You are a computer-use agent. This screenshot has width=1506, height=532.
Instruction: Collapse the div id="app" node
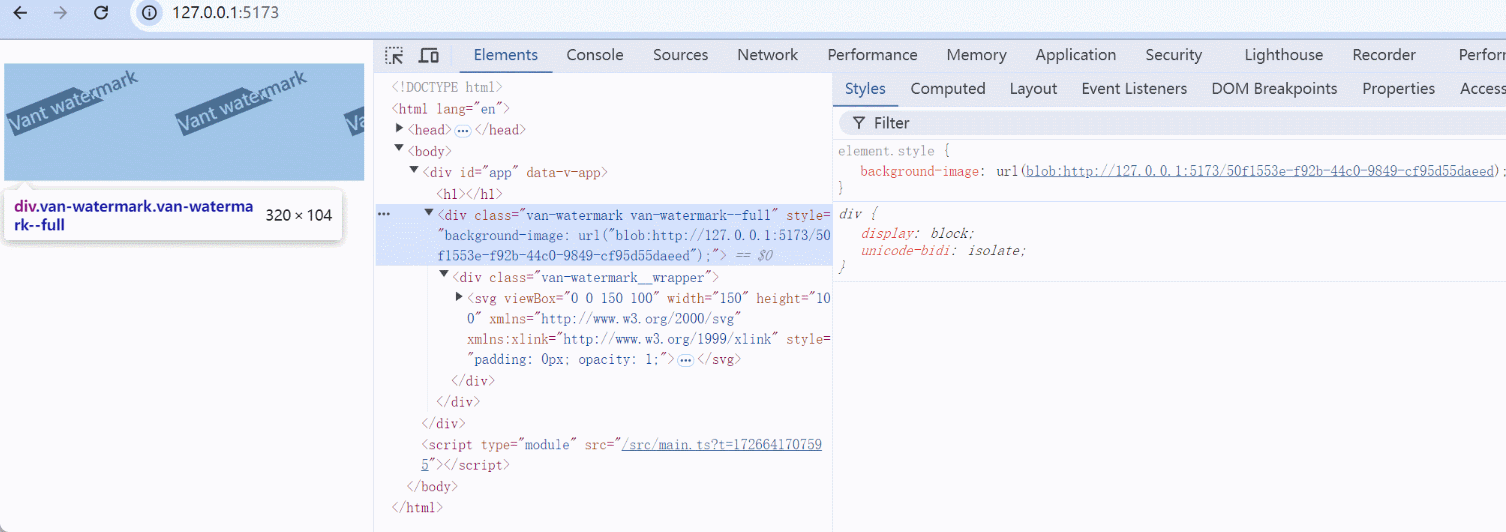tap(414, 172)
